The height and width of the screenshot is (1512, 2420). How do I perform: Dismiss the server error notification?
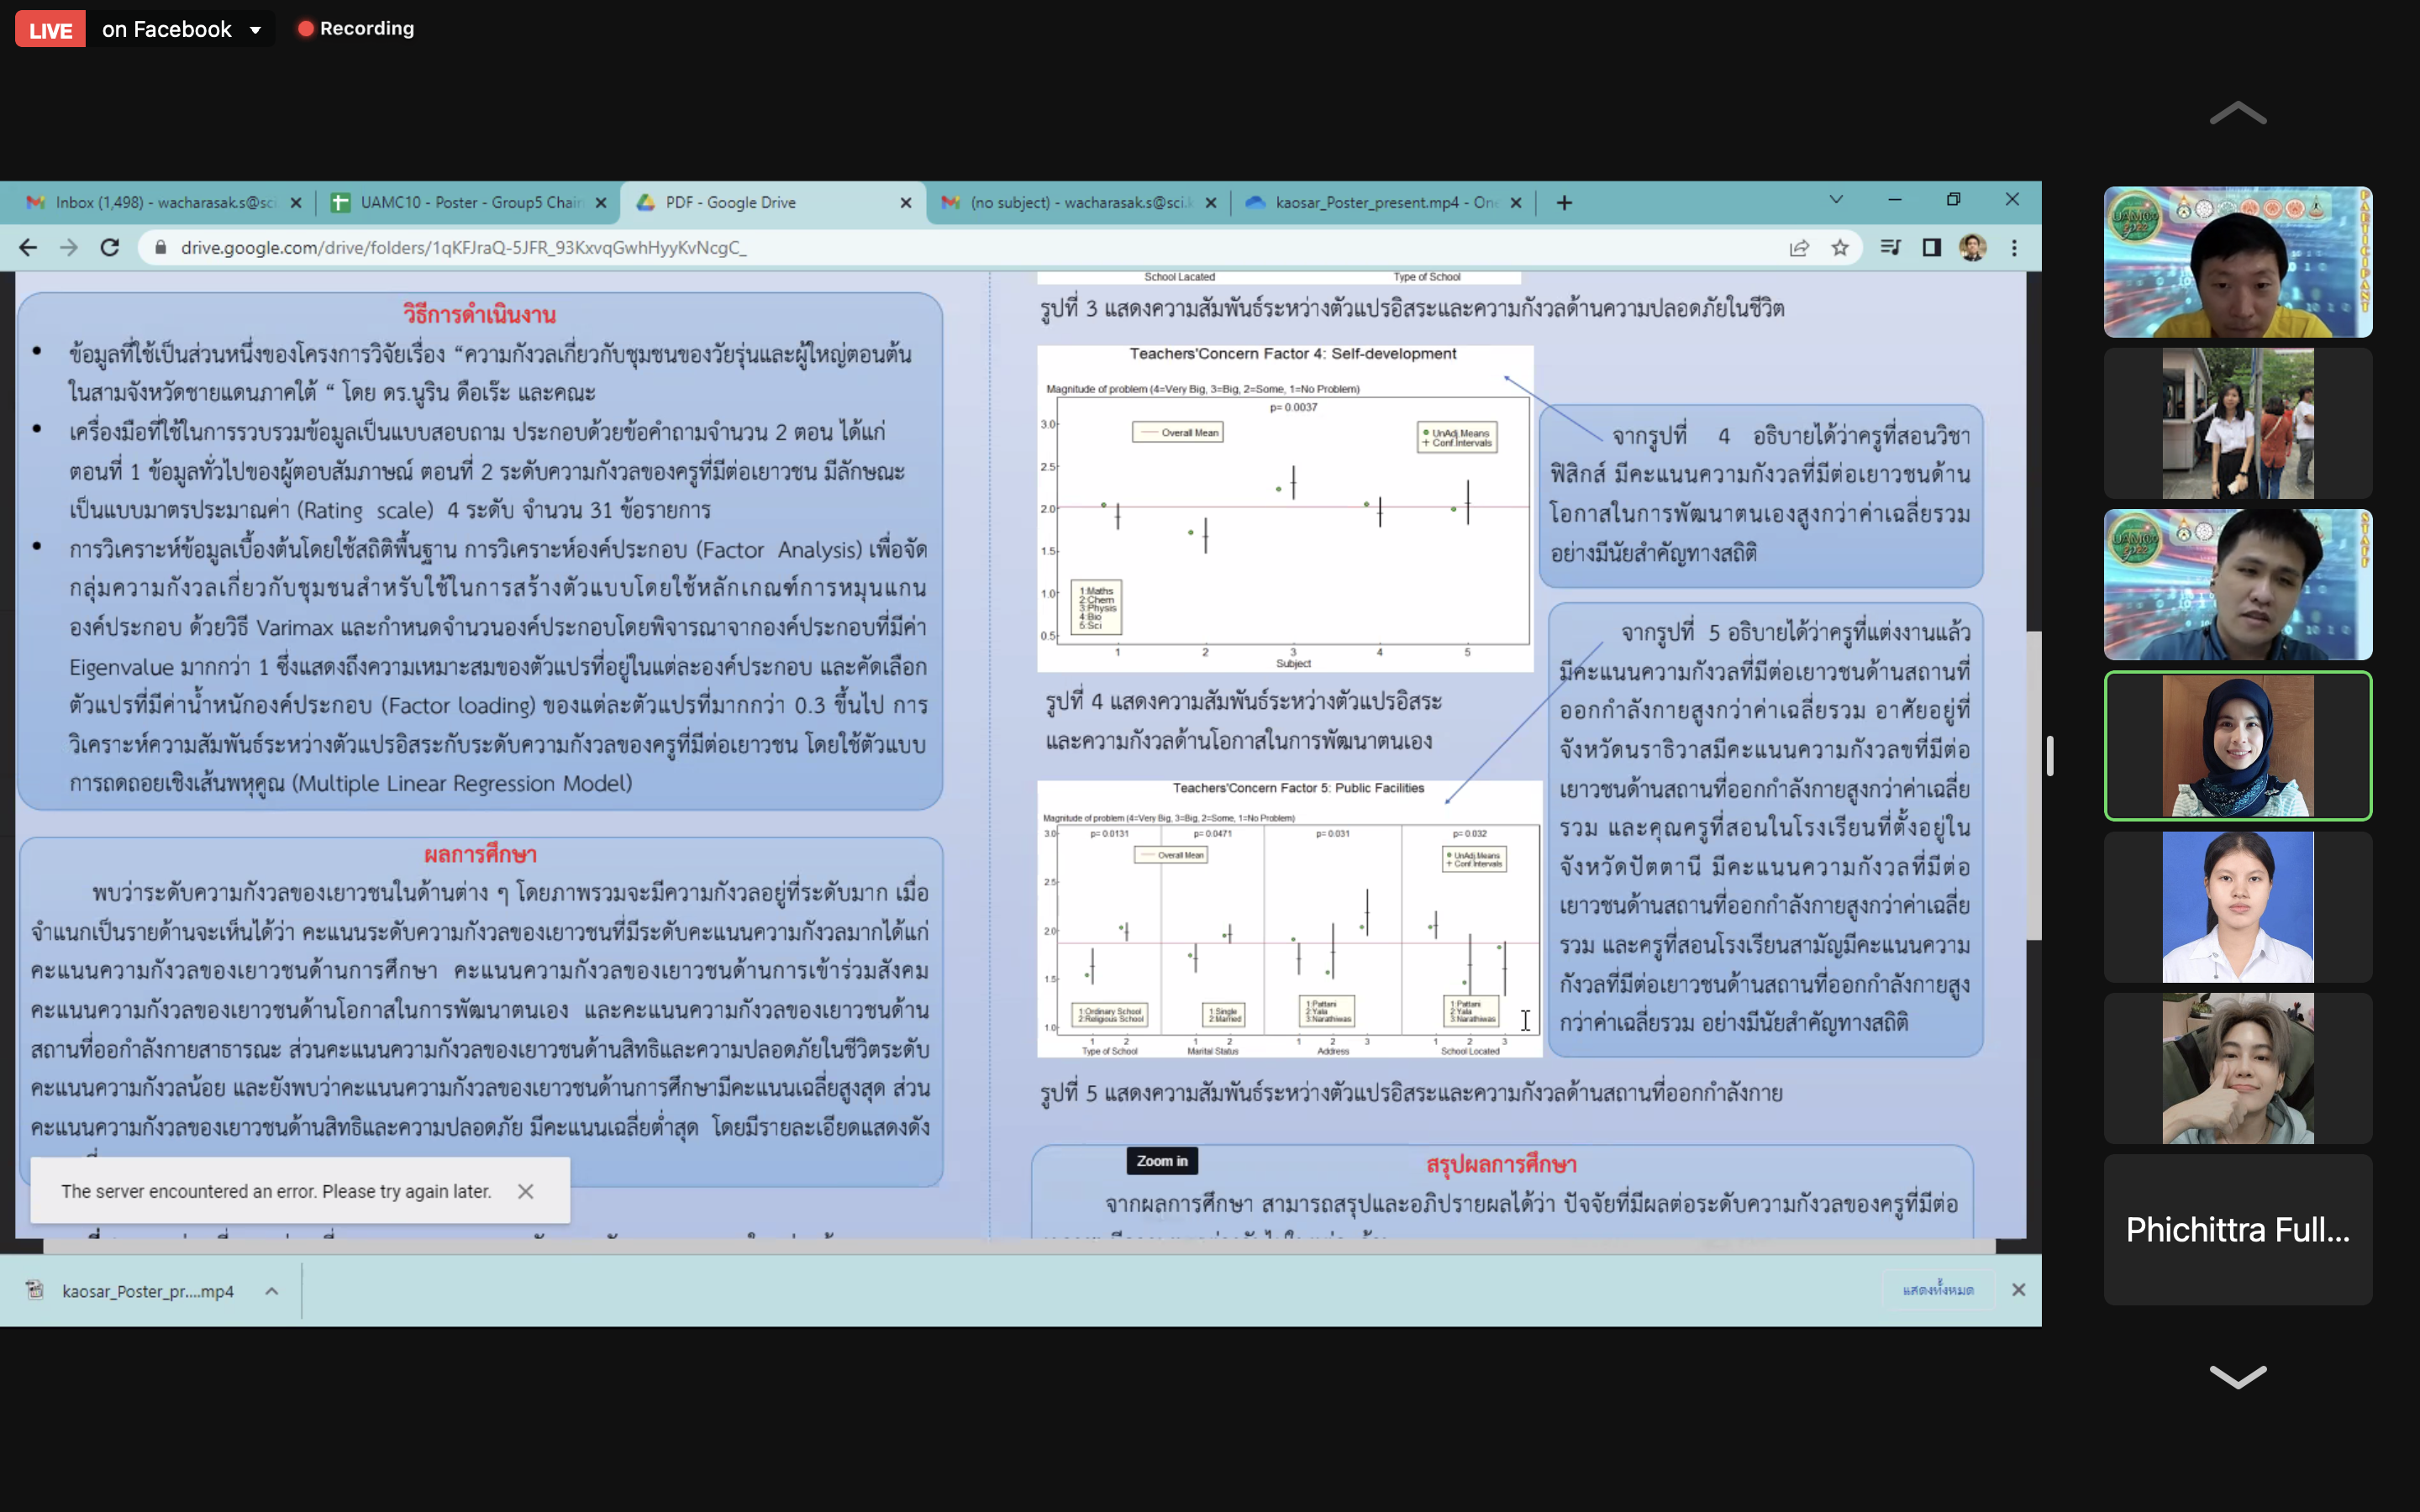526,1191
